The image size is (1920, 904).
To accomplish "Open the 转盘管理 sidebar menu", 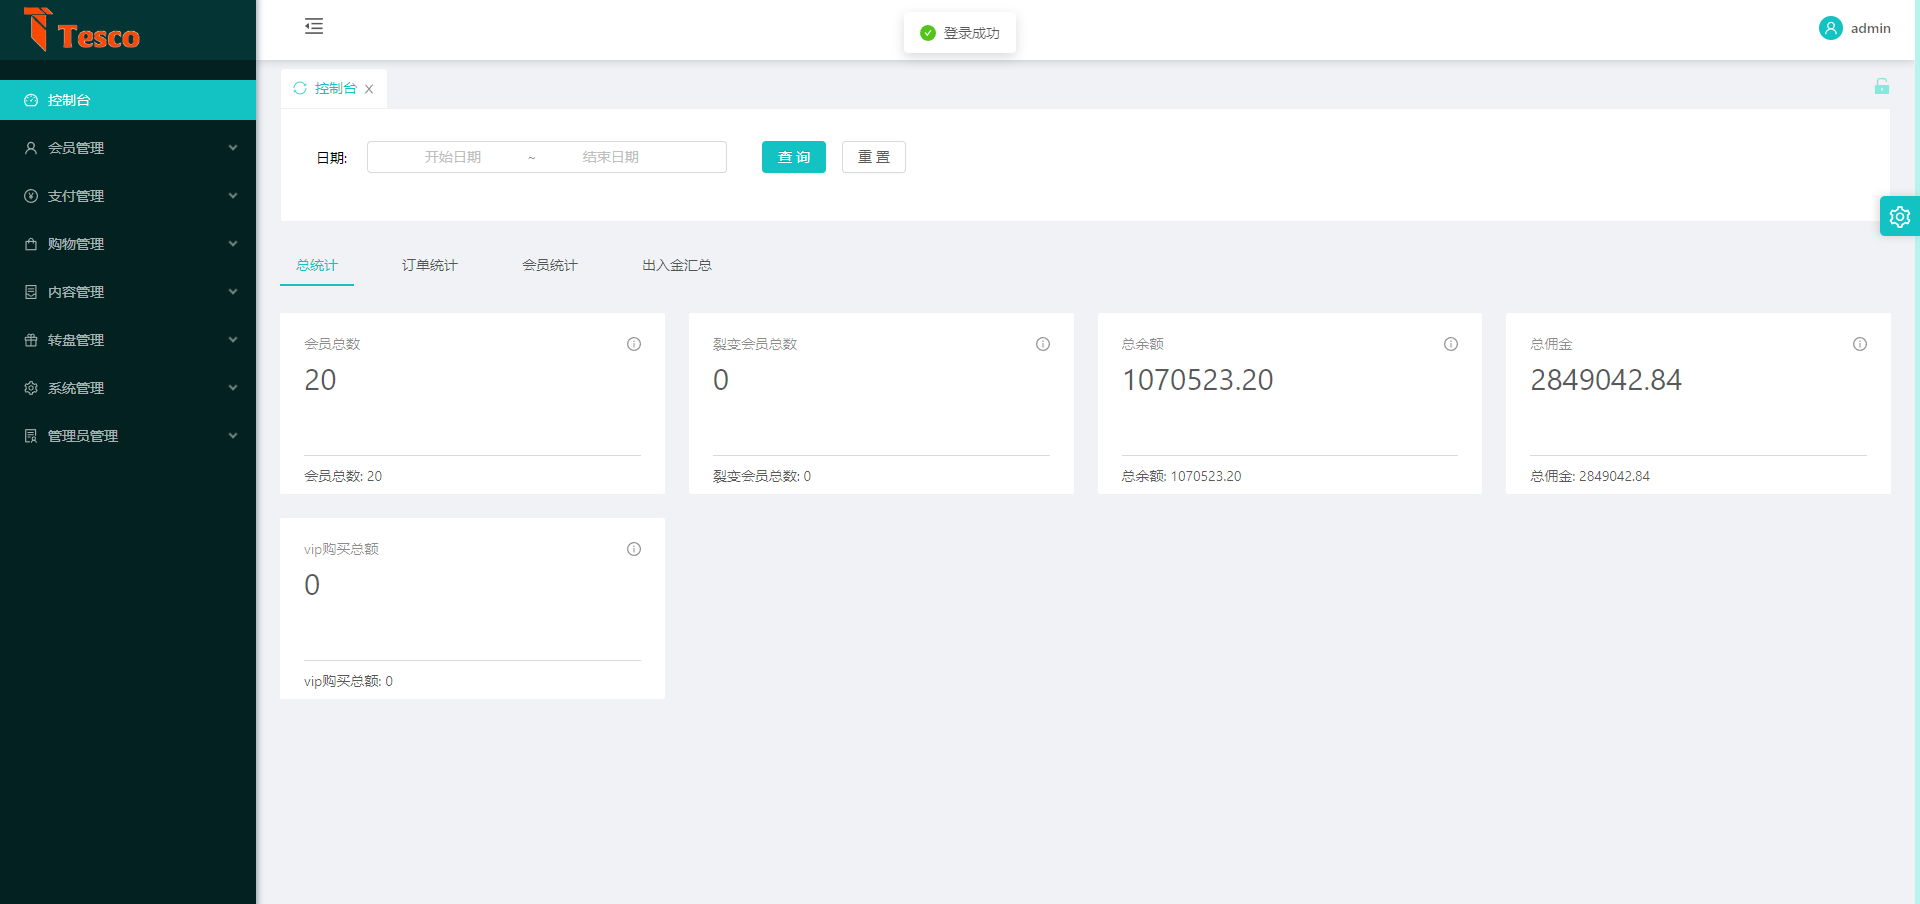I will click(128, 340).
